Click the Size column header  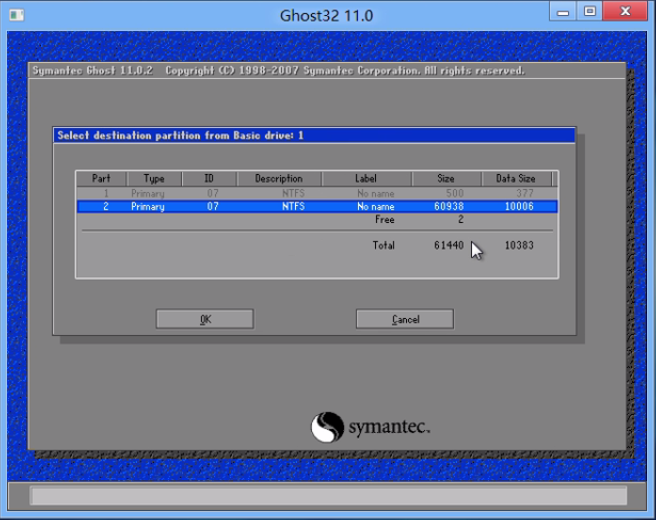click(x=446, y=179)
